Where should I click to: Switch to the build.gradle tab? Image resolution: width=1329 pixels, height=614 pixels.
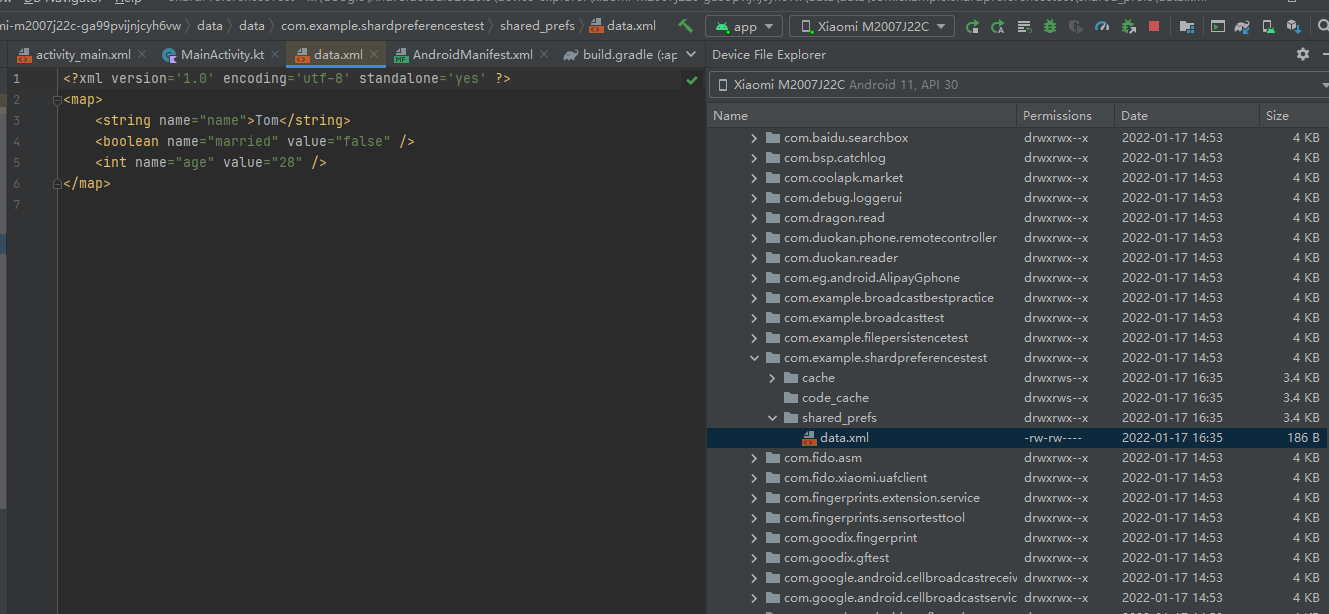[621, 55]
